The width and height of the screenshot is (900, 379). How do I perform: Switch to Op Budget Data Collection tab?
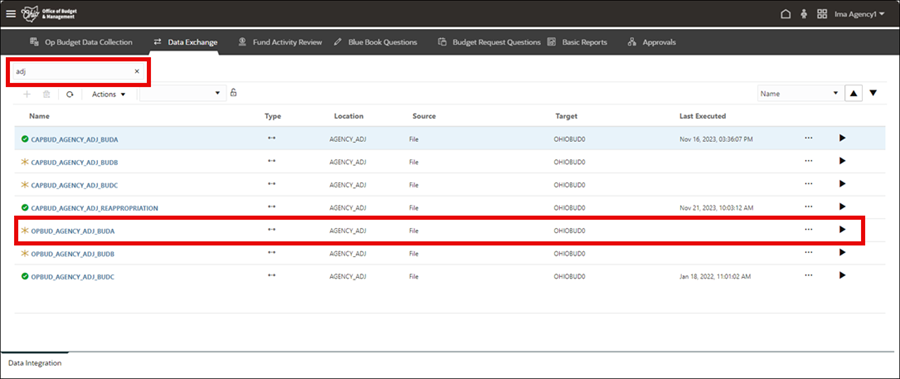click(x=81, y=42)
